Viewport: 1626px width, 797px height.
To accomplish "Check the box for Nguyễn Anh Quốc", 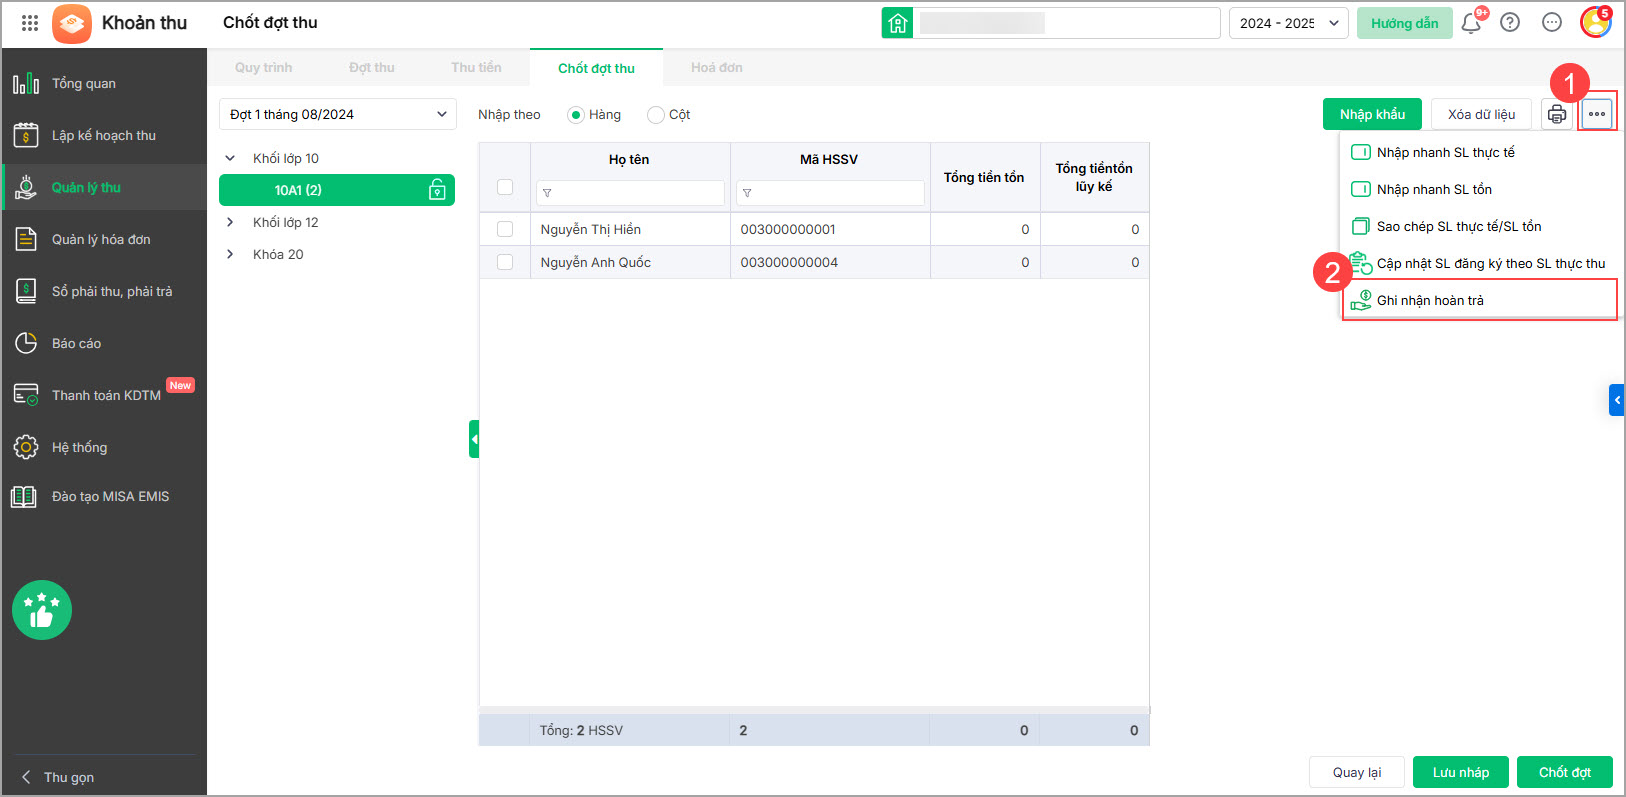I will [x=505, y=262].
